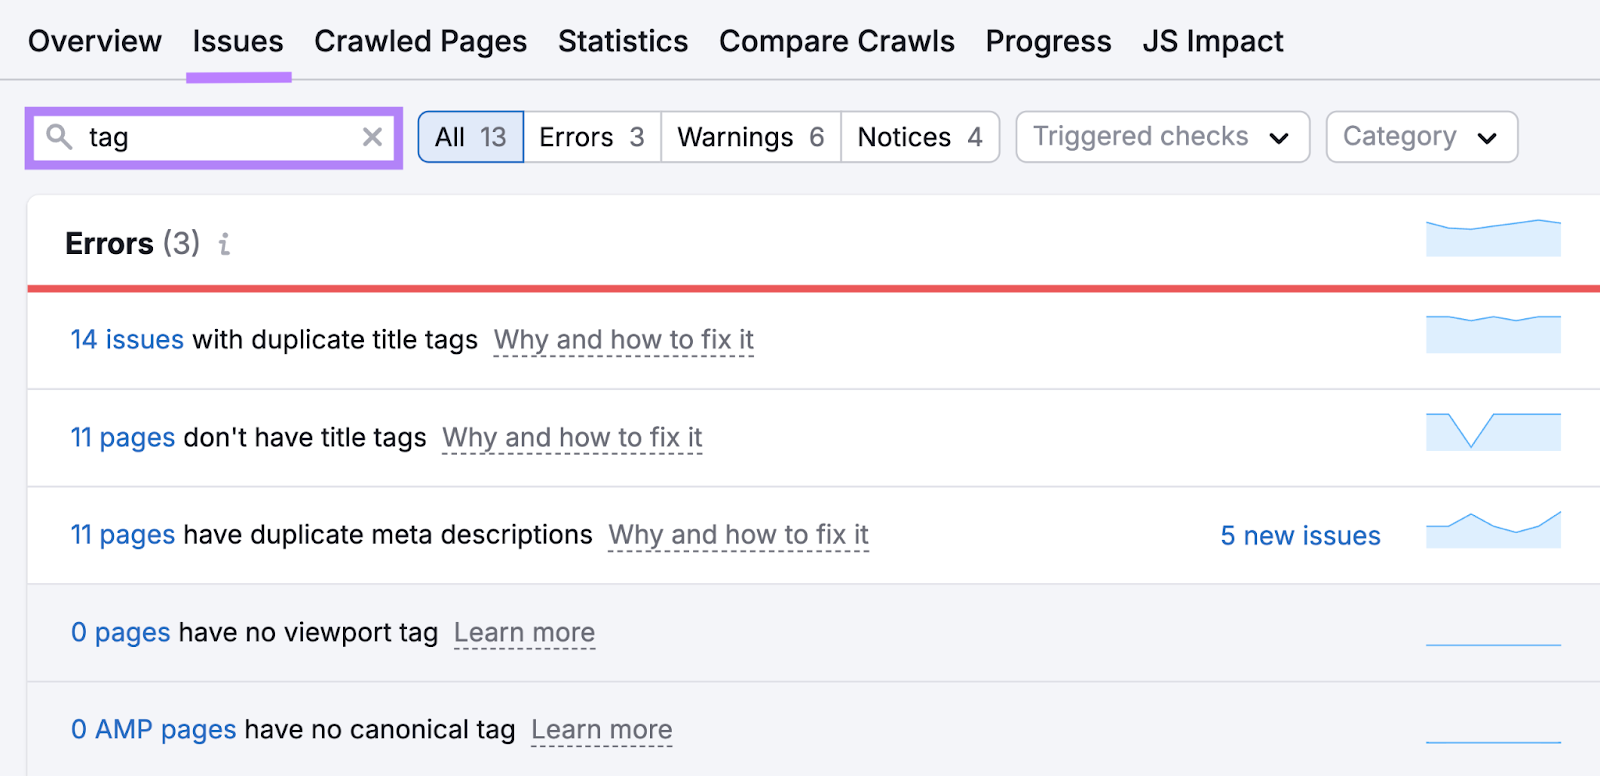Click the info icon next to Errors heading

tap(223, 244)
